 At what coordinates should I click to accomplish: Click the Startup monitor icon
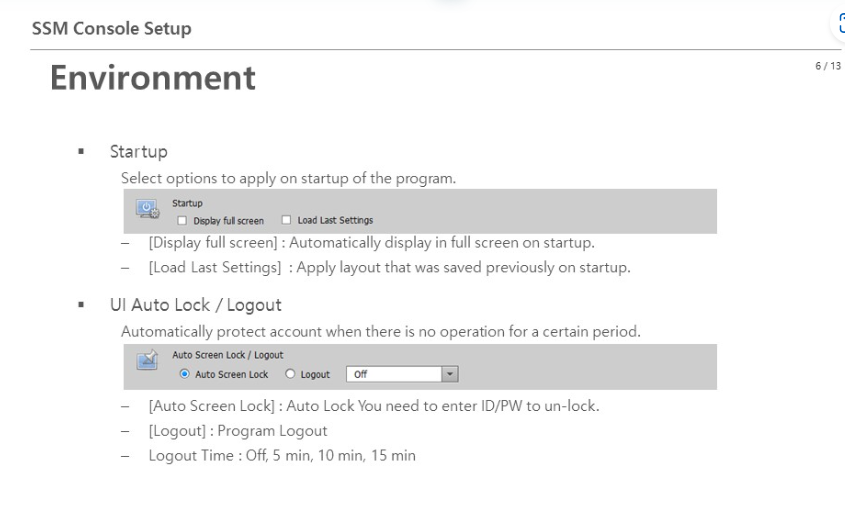point(146,210)
